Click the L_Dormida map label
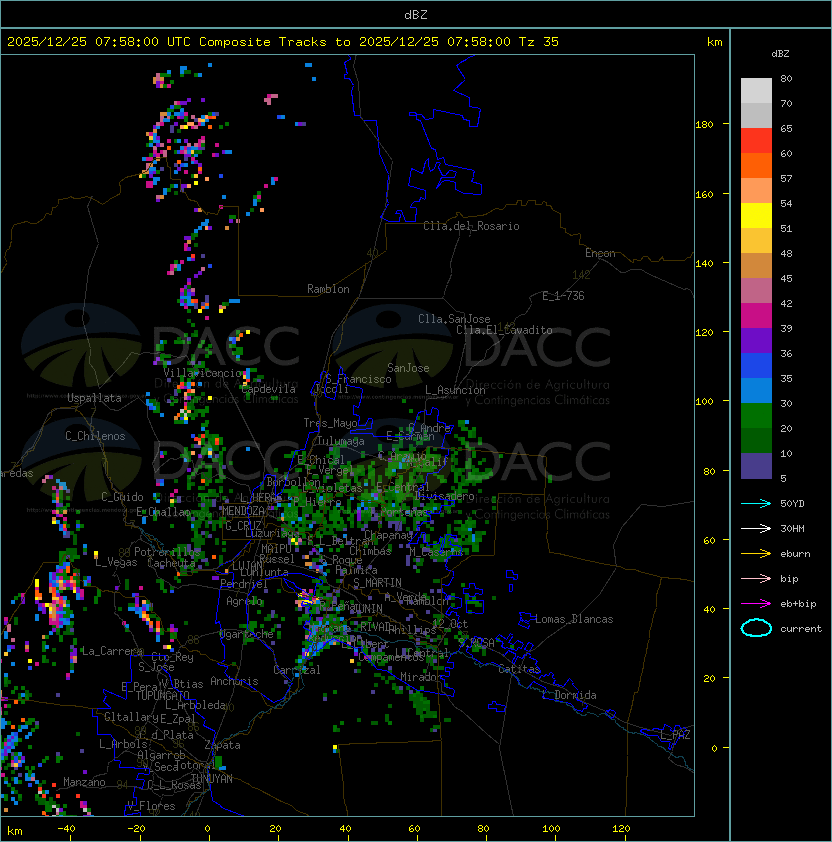This screenshot has height=842, width=832. coord(569,695)
